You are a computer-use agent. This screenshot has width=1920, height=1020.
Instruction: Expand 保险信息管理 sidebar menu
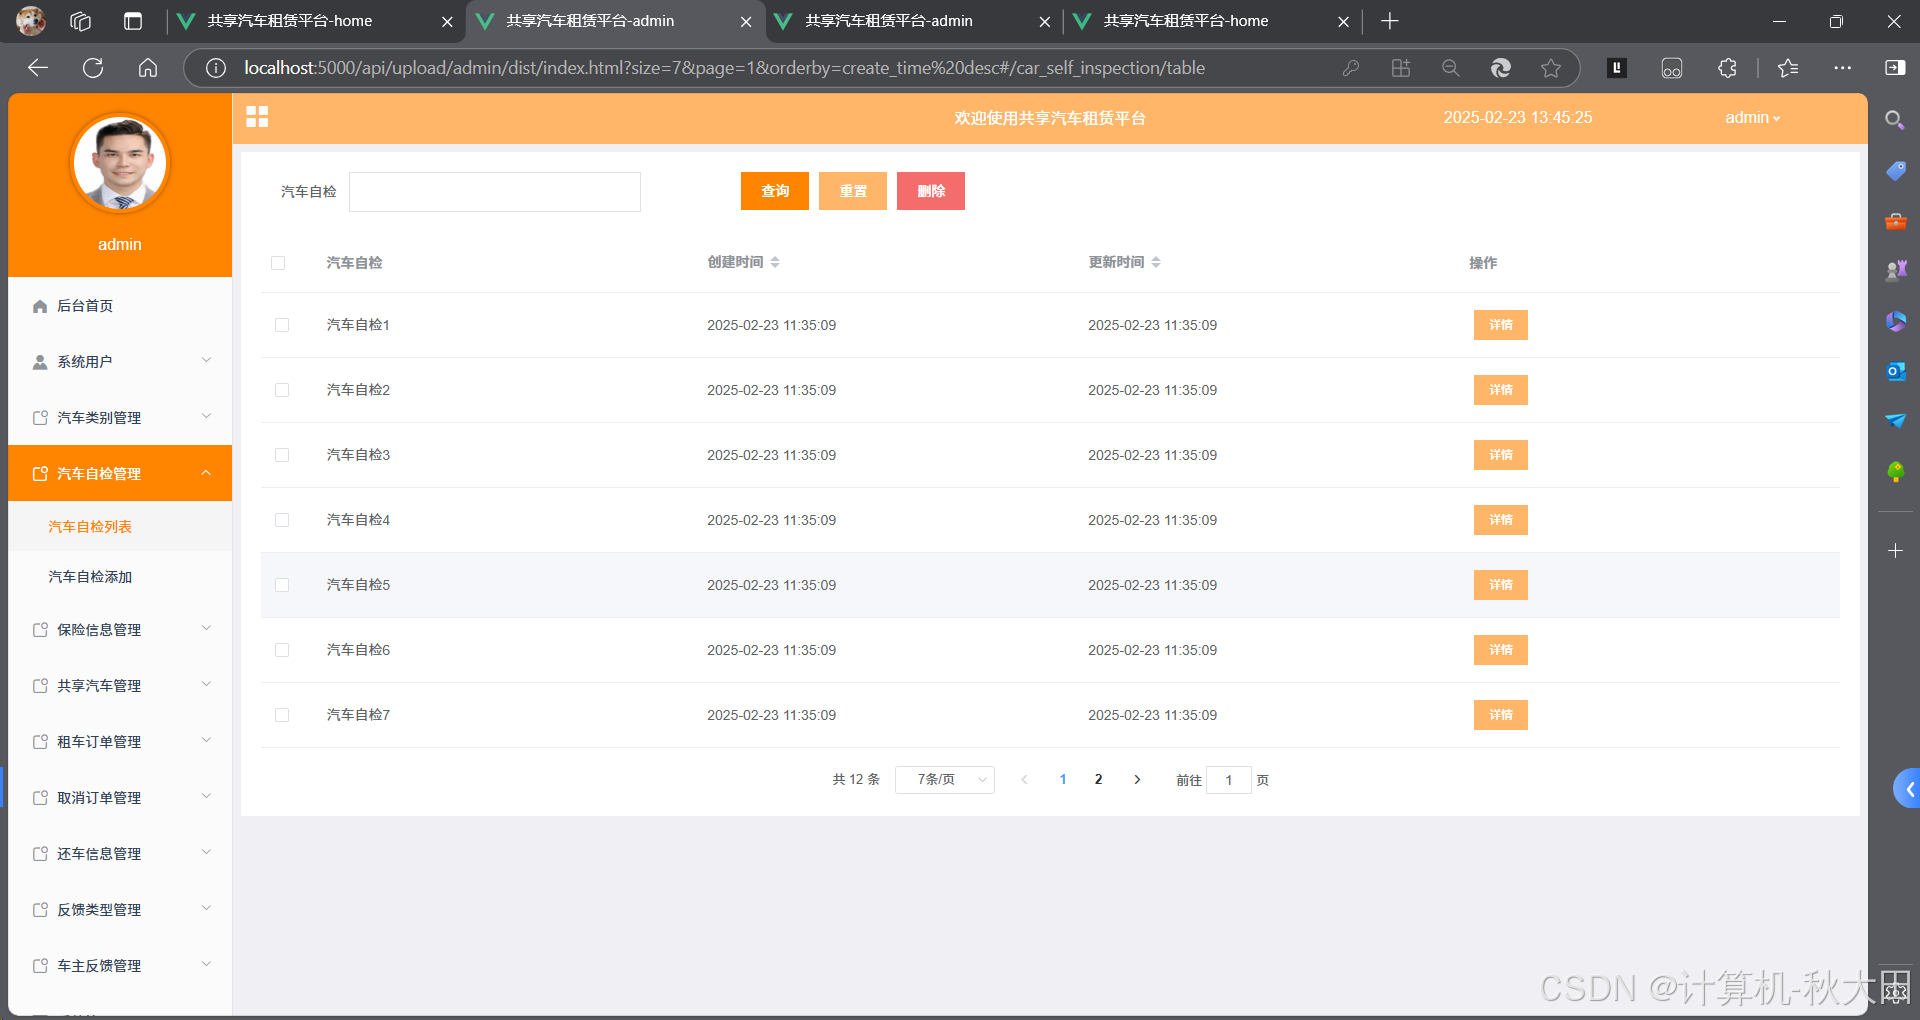[120, 629]
